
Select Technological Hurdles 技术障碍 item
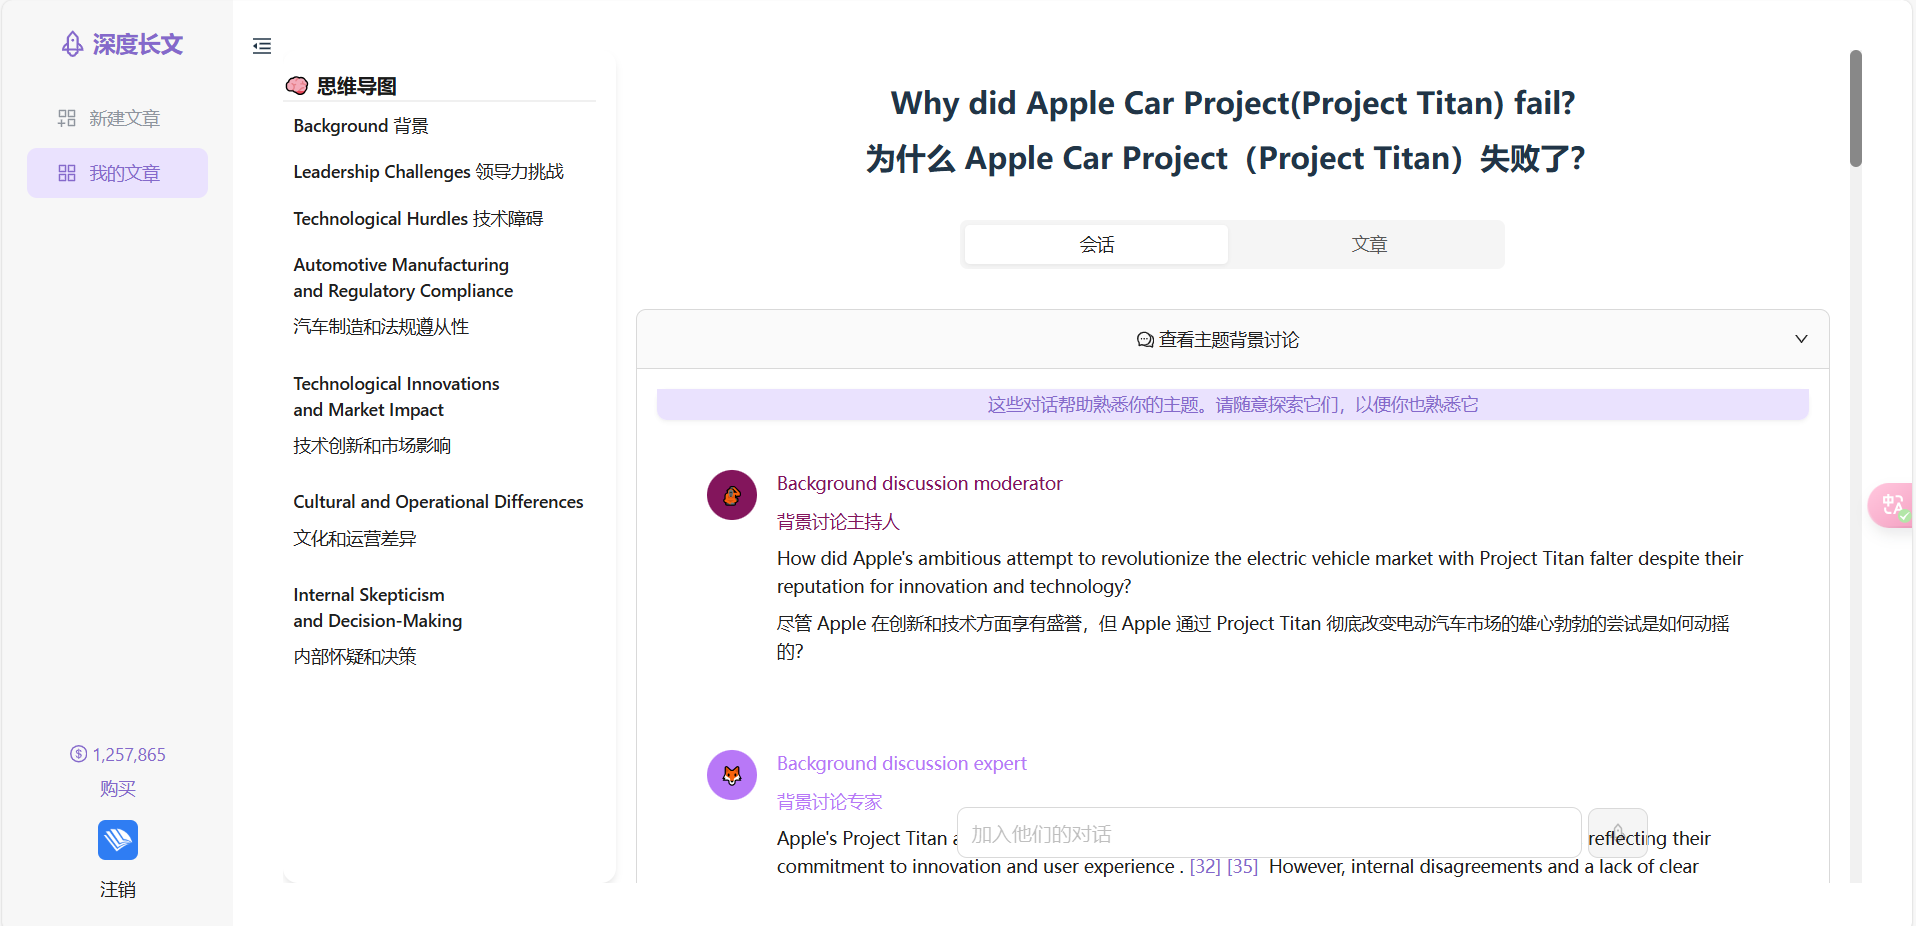click(418, 218)
